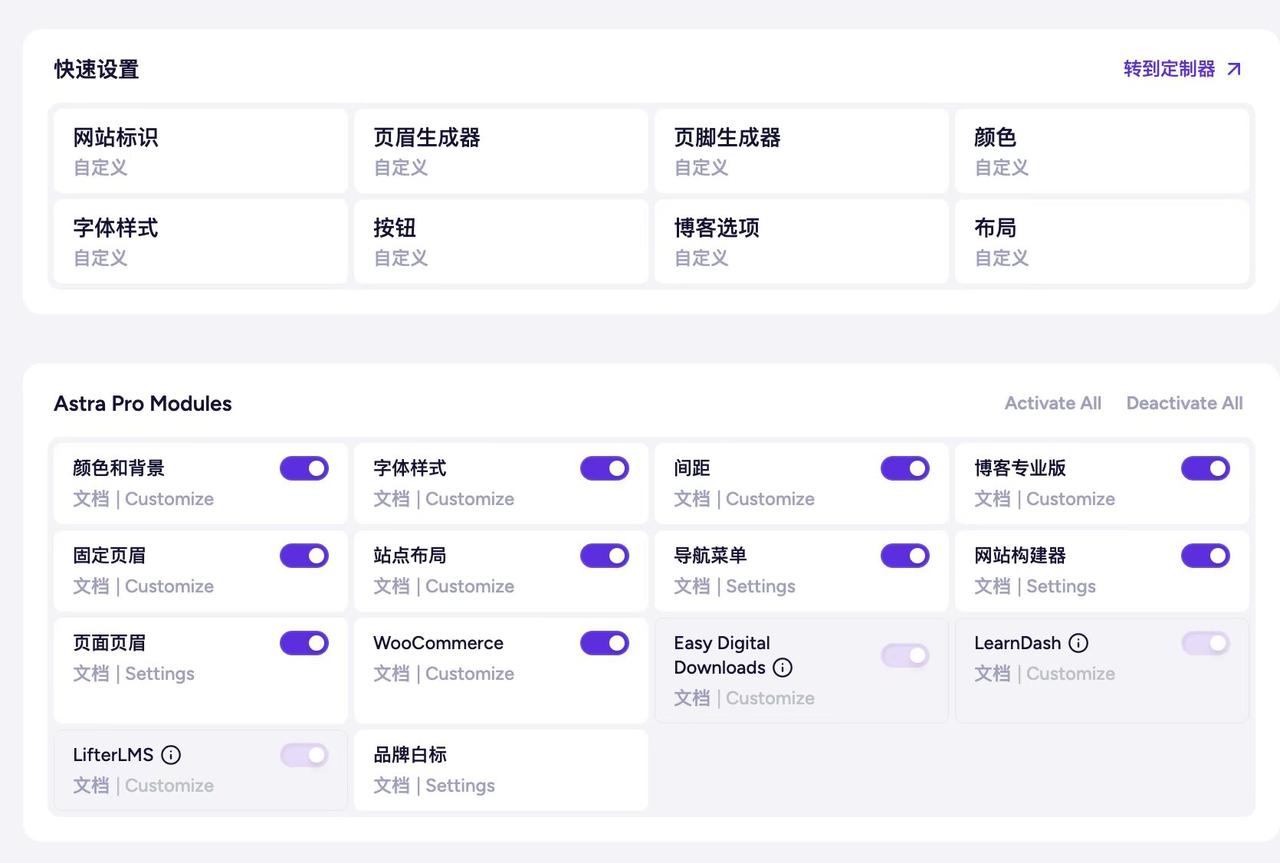Disable the 间距 module switch
1280x863 pixels.
click(x=905, y=468)
